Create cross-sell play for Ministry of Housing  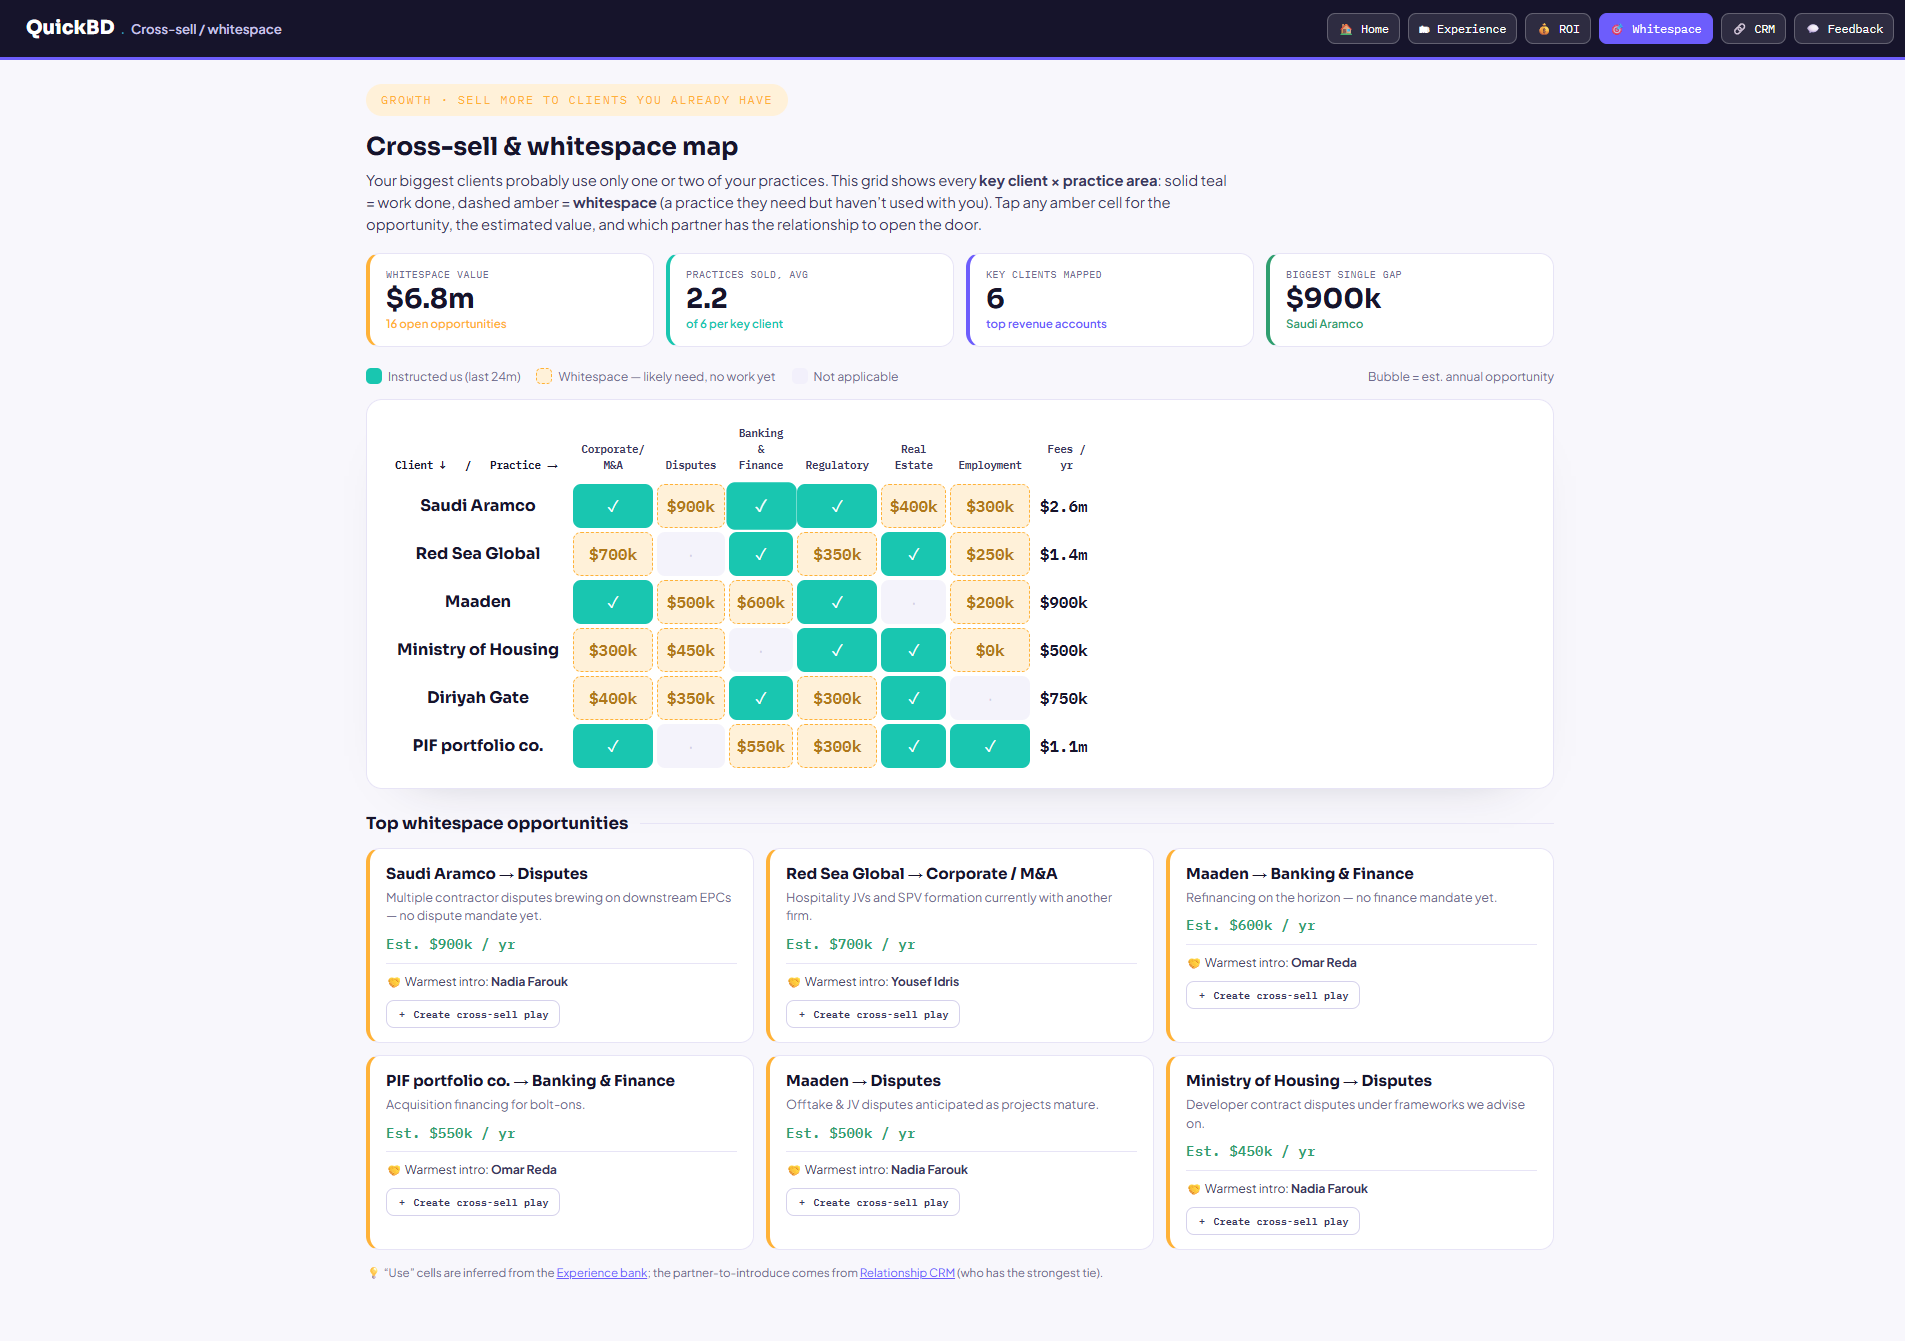(x=1273, y=1222)
